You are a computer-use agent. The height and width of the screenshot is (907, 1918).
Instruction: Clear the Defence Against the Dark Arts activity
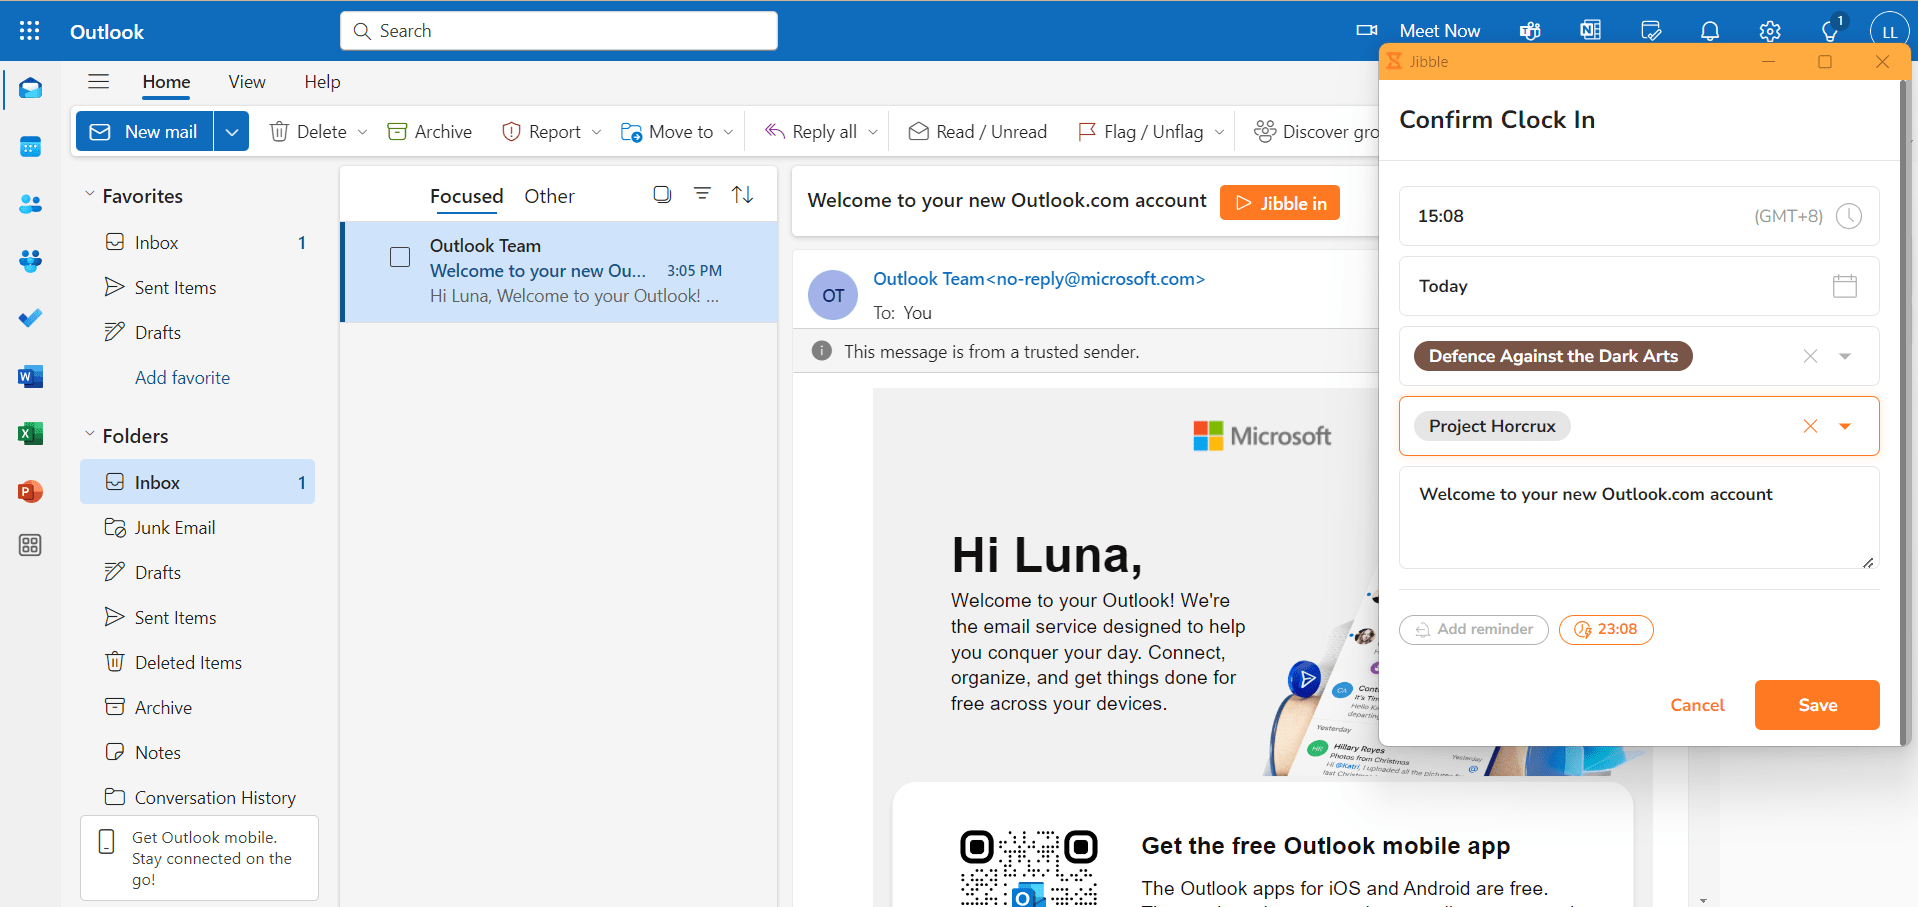coord(1810,356)
